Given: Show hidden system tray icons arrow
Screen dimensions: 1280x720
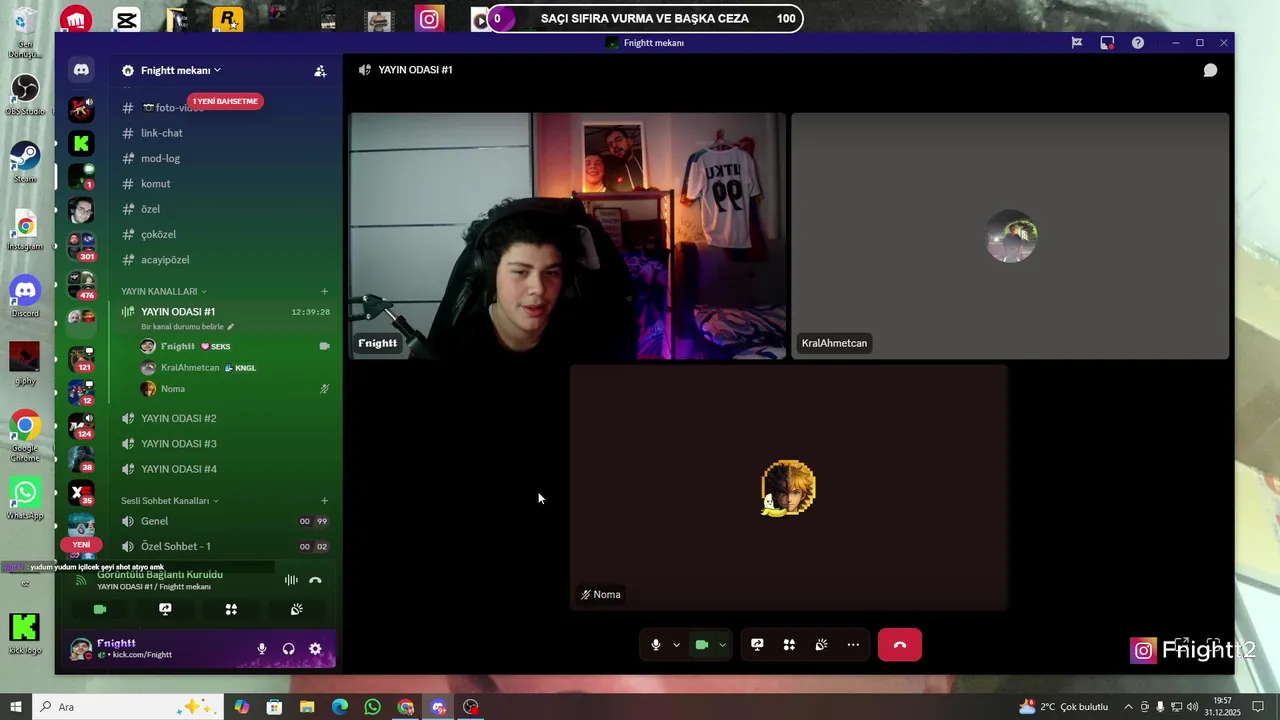Looking at the screenshot, I should 1128,707.
